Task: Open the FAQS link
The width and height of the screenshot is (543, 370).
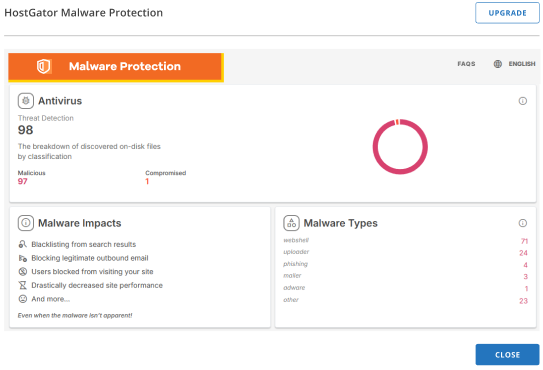Action: pyautogui.click(x=466, y=64)
